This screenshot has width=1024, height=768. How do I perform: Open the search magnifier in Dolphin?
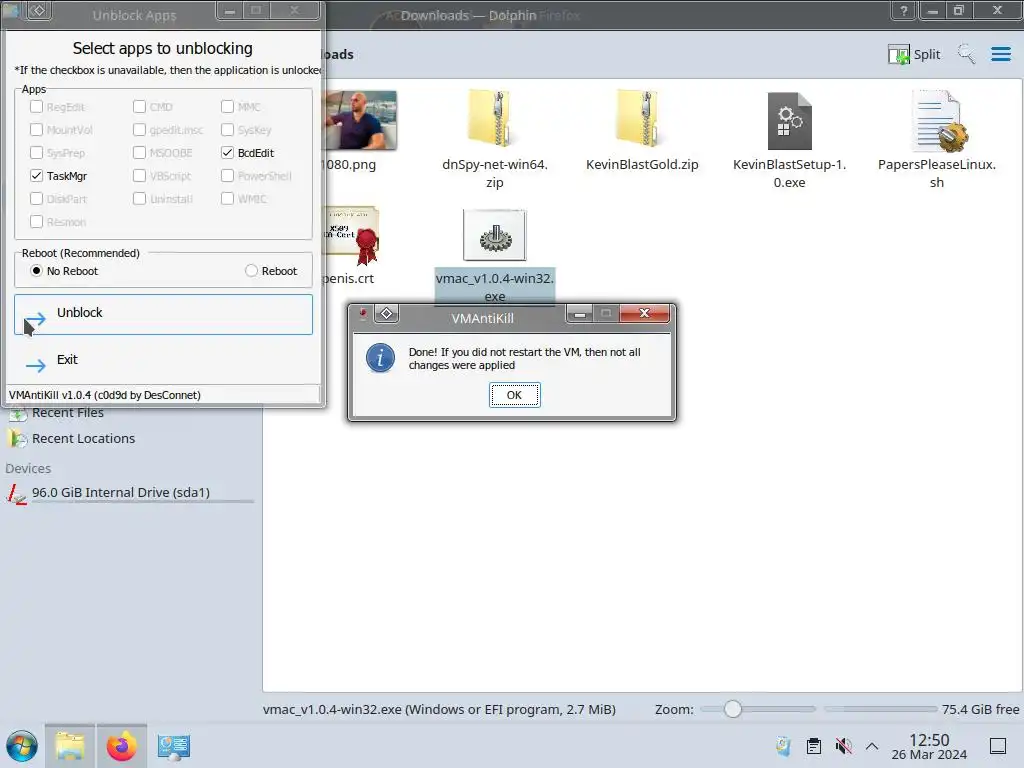pyautogui.click(x=966, y=54)
